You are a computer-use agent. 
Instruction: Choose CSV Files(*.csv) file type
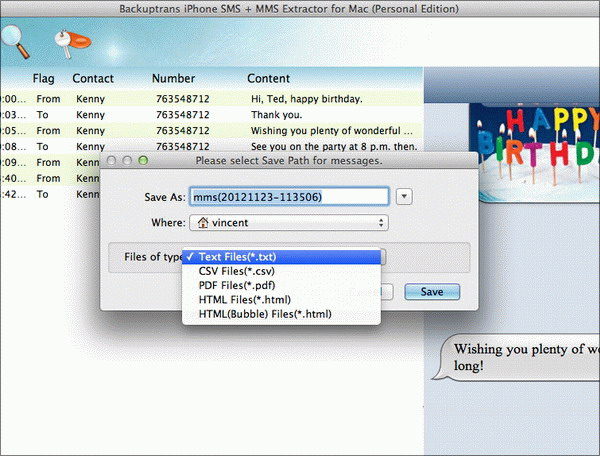tap(282, 271)
